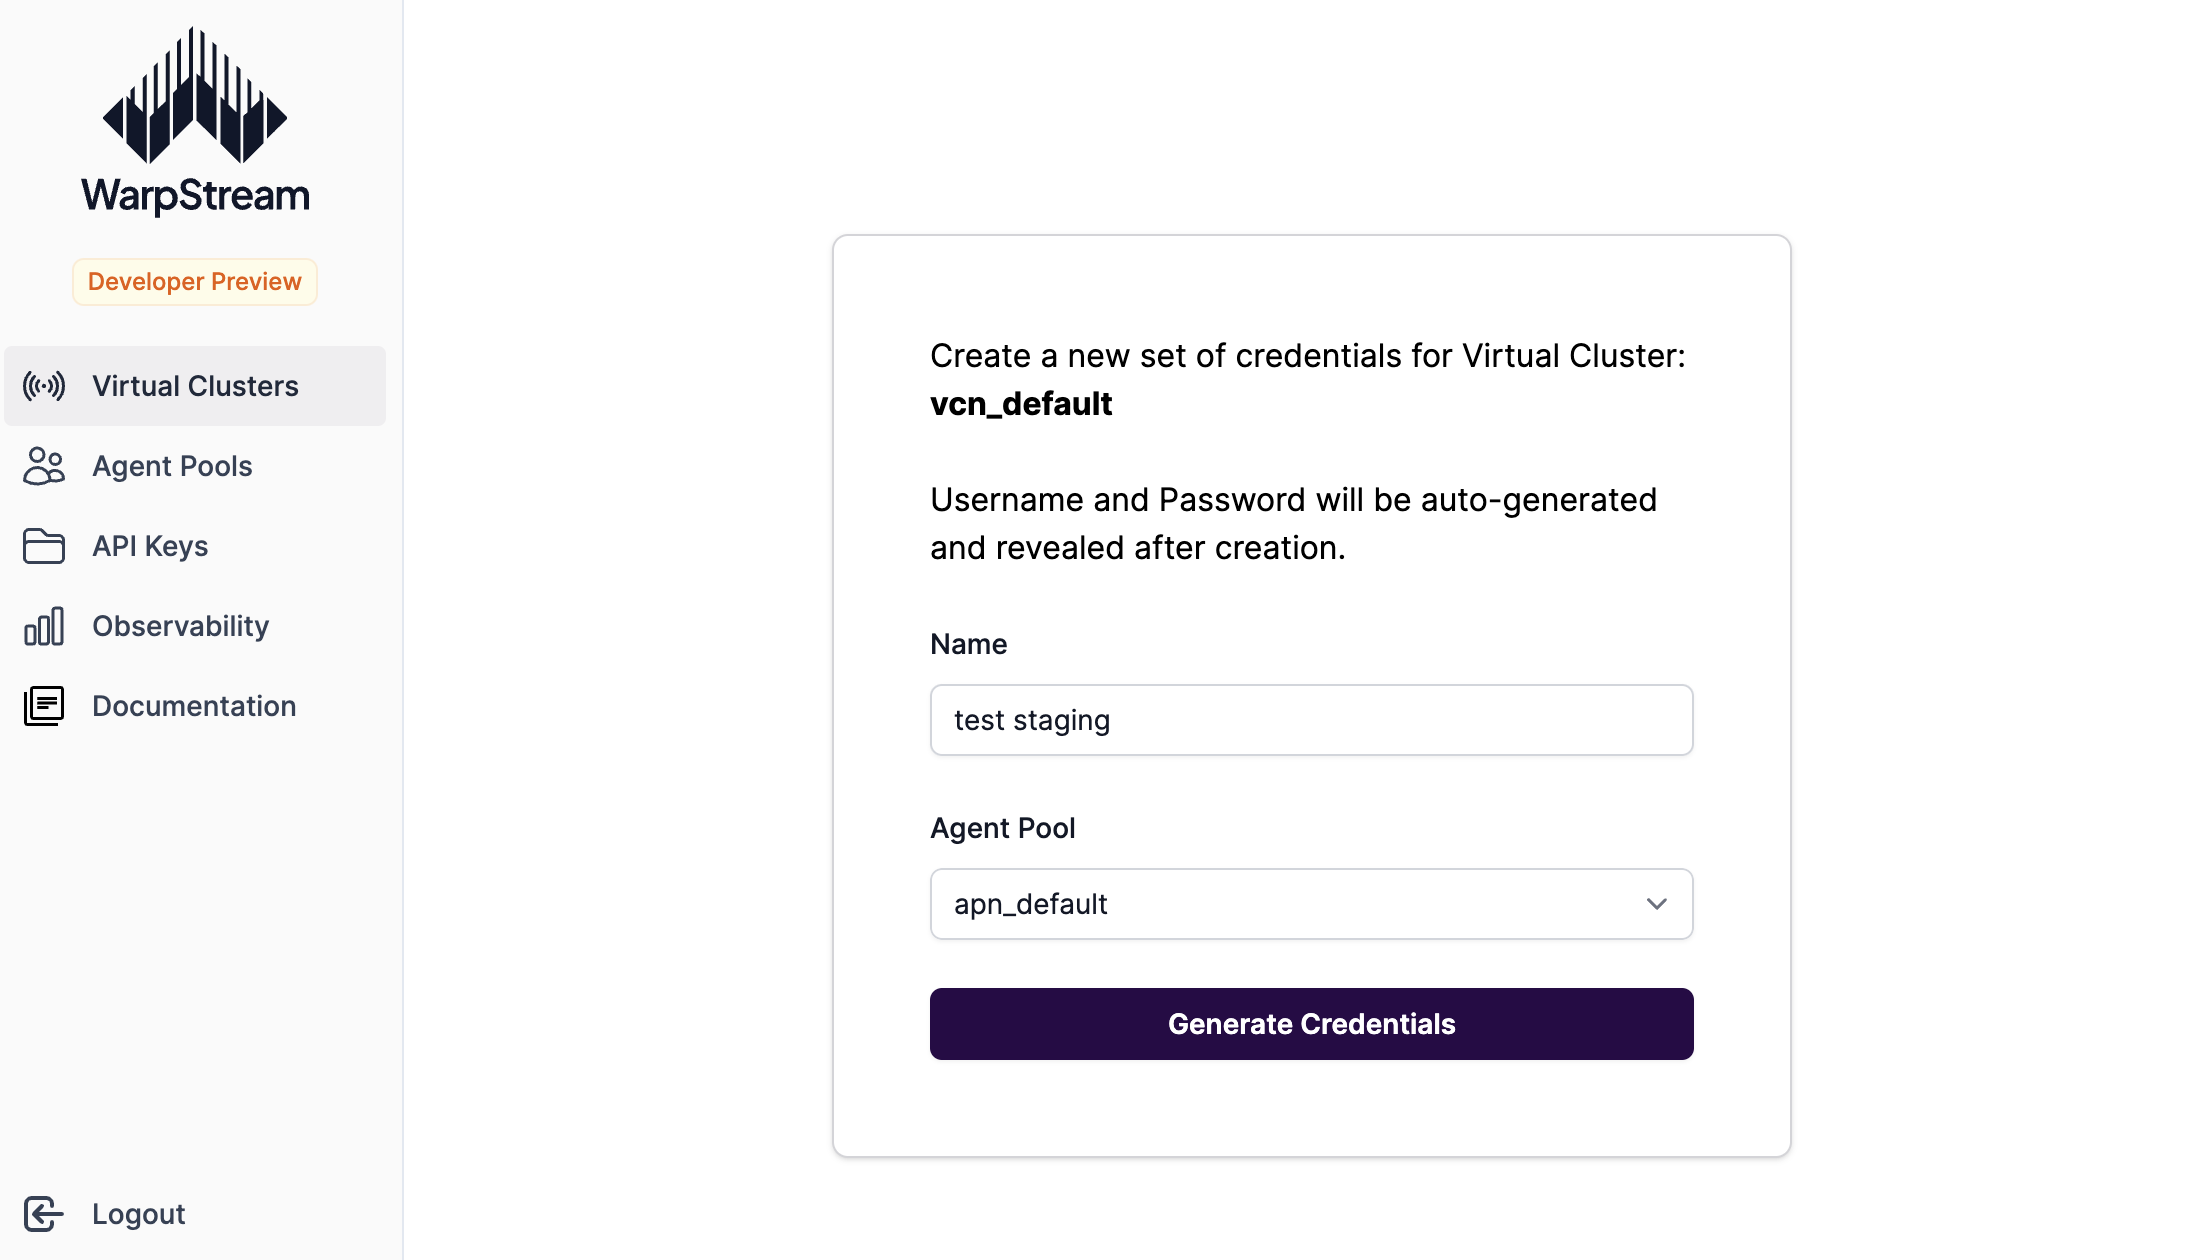Screen dimensions: 2202x1260
Task: Click the Logout arrow icon
Action: [44, 1214]
